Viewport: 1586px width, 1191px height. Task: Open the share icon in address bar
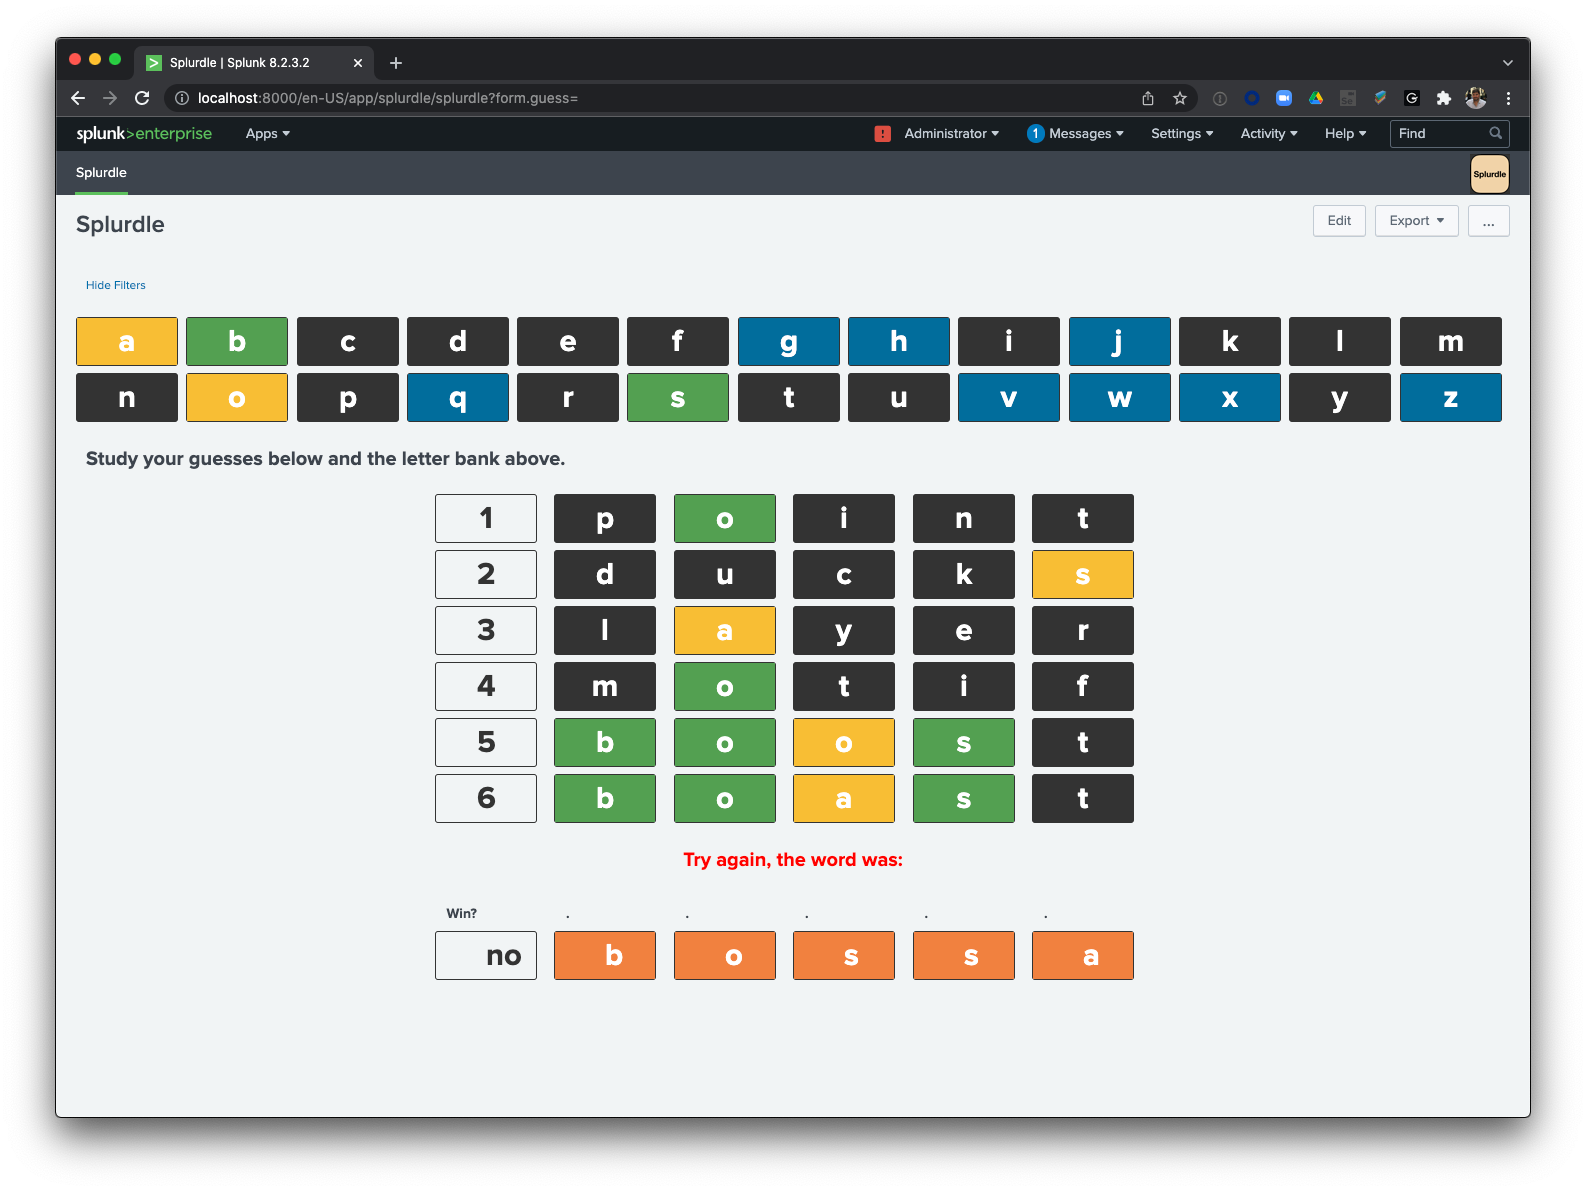tap(1148, 98)
